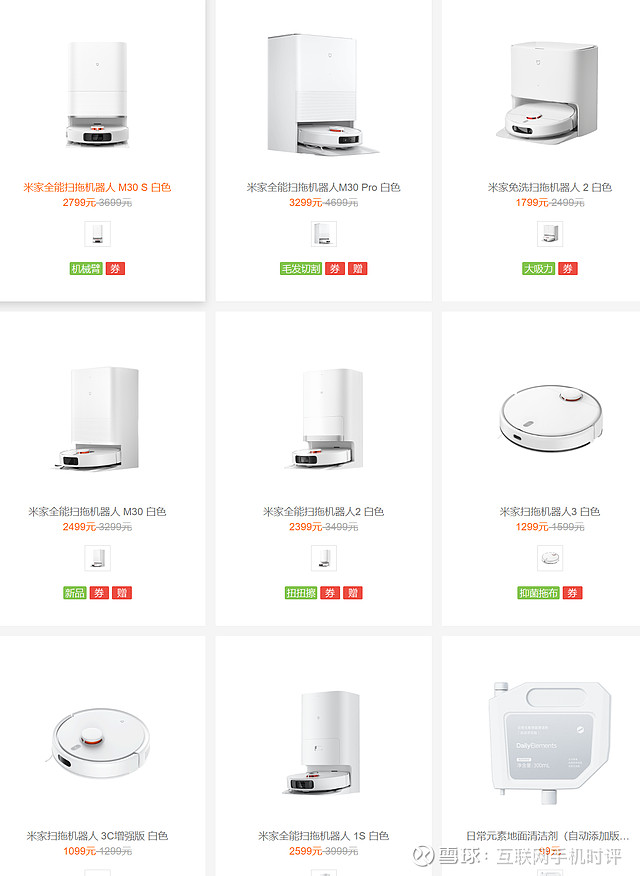Open 米家全能扫拖机器人 M30 白色 title link

pyautogui.click(x=97, y=511)
